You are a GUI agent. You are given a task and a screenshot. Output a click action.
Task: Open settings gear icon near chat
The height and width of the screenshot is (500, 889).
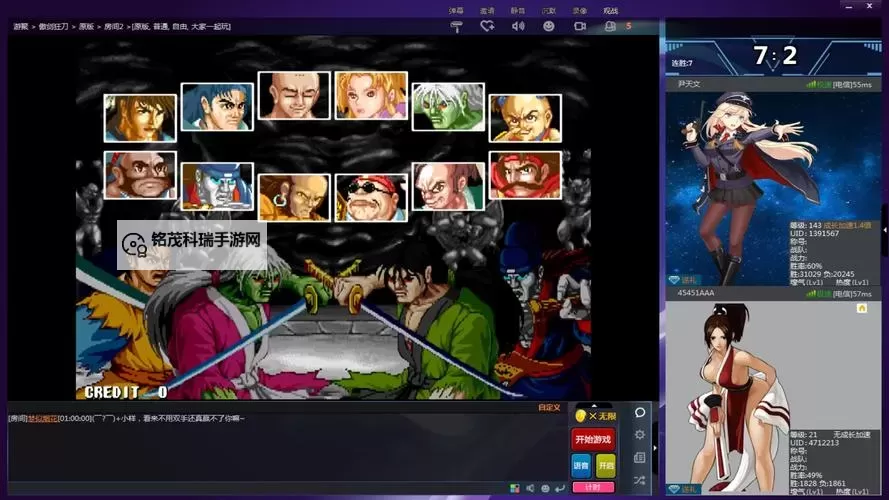[x=640, y=435]
